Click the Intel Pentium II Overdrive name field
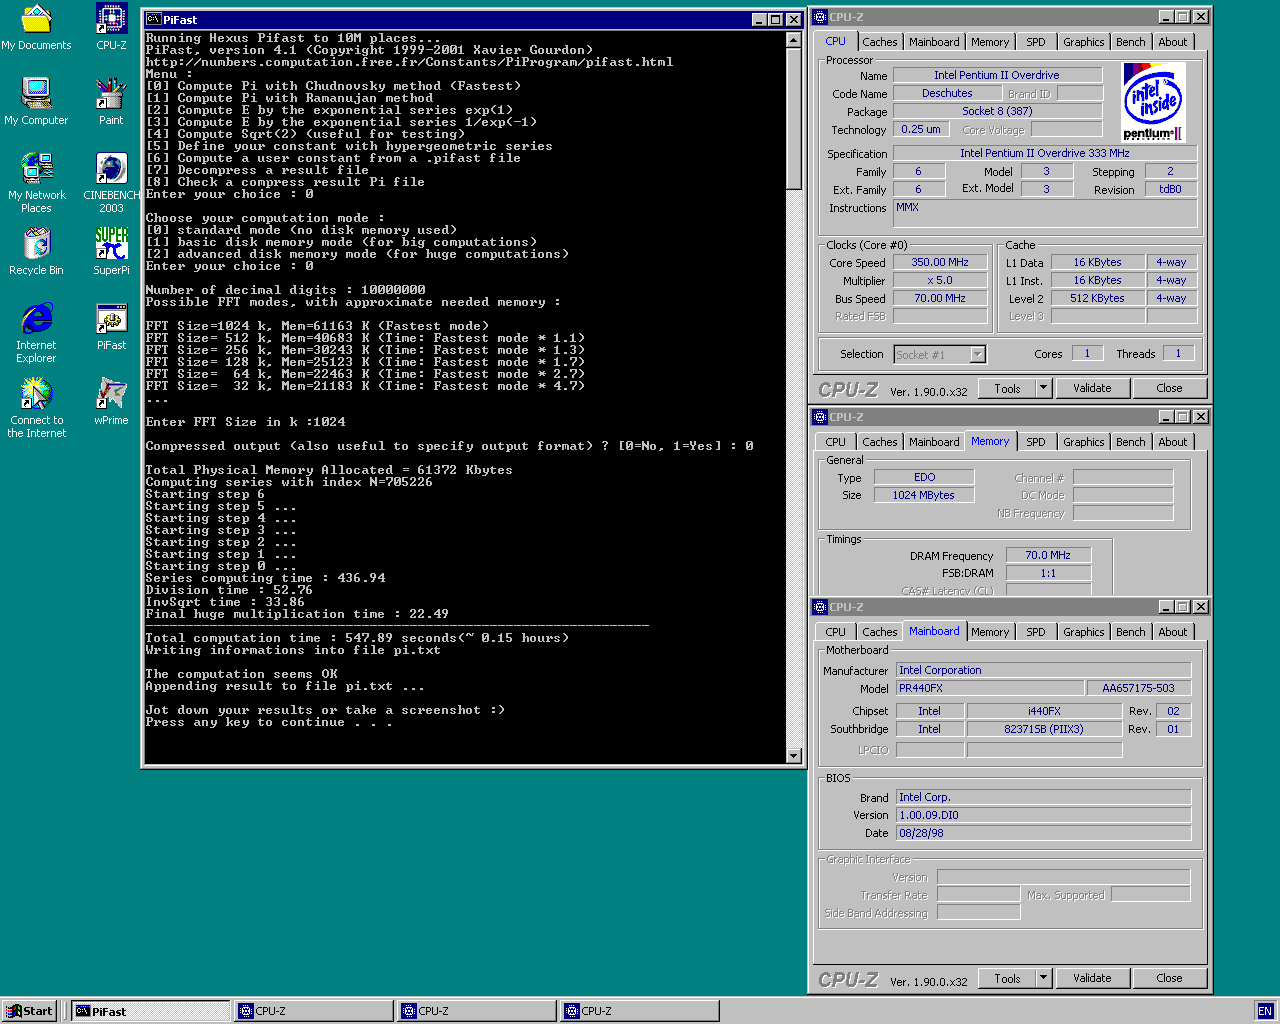This screenshot has width=1280, height=1024. pyautogui.click(x=997, y=75)
